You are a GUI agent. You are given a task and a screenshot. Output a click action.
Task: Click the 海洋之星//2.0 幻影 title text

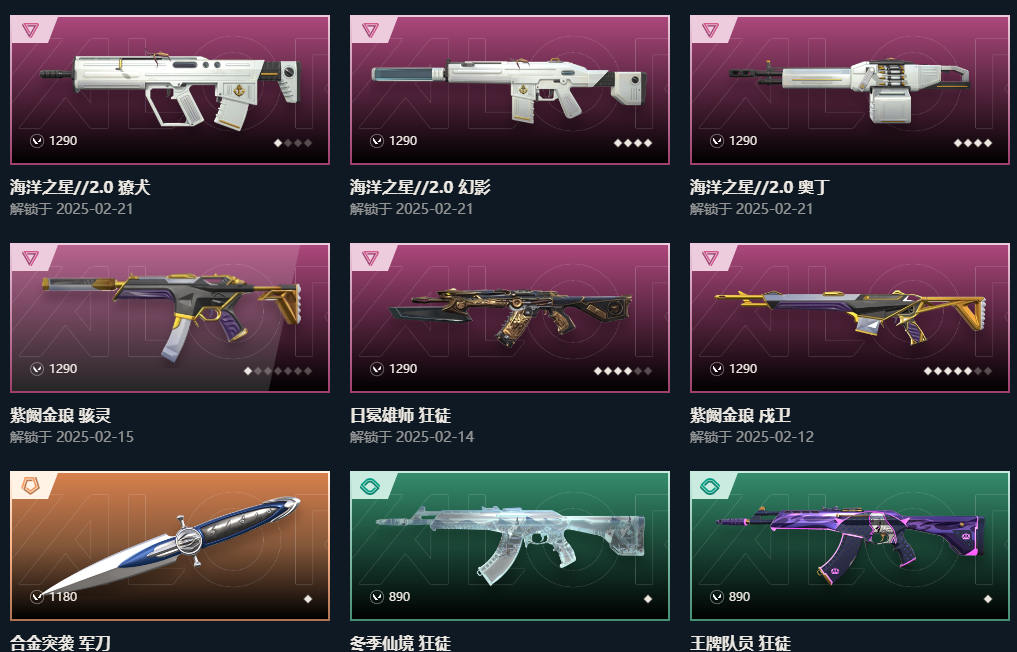(x=420, y=187)
